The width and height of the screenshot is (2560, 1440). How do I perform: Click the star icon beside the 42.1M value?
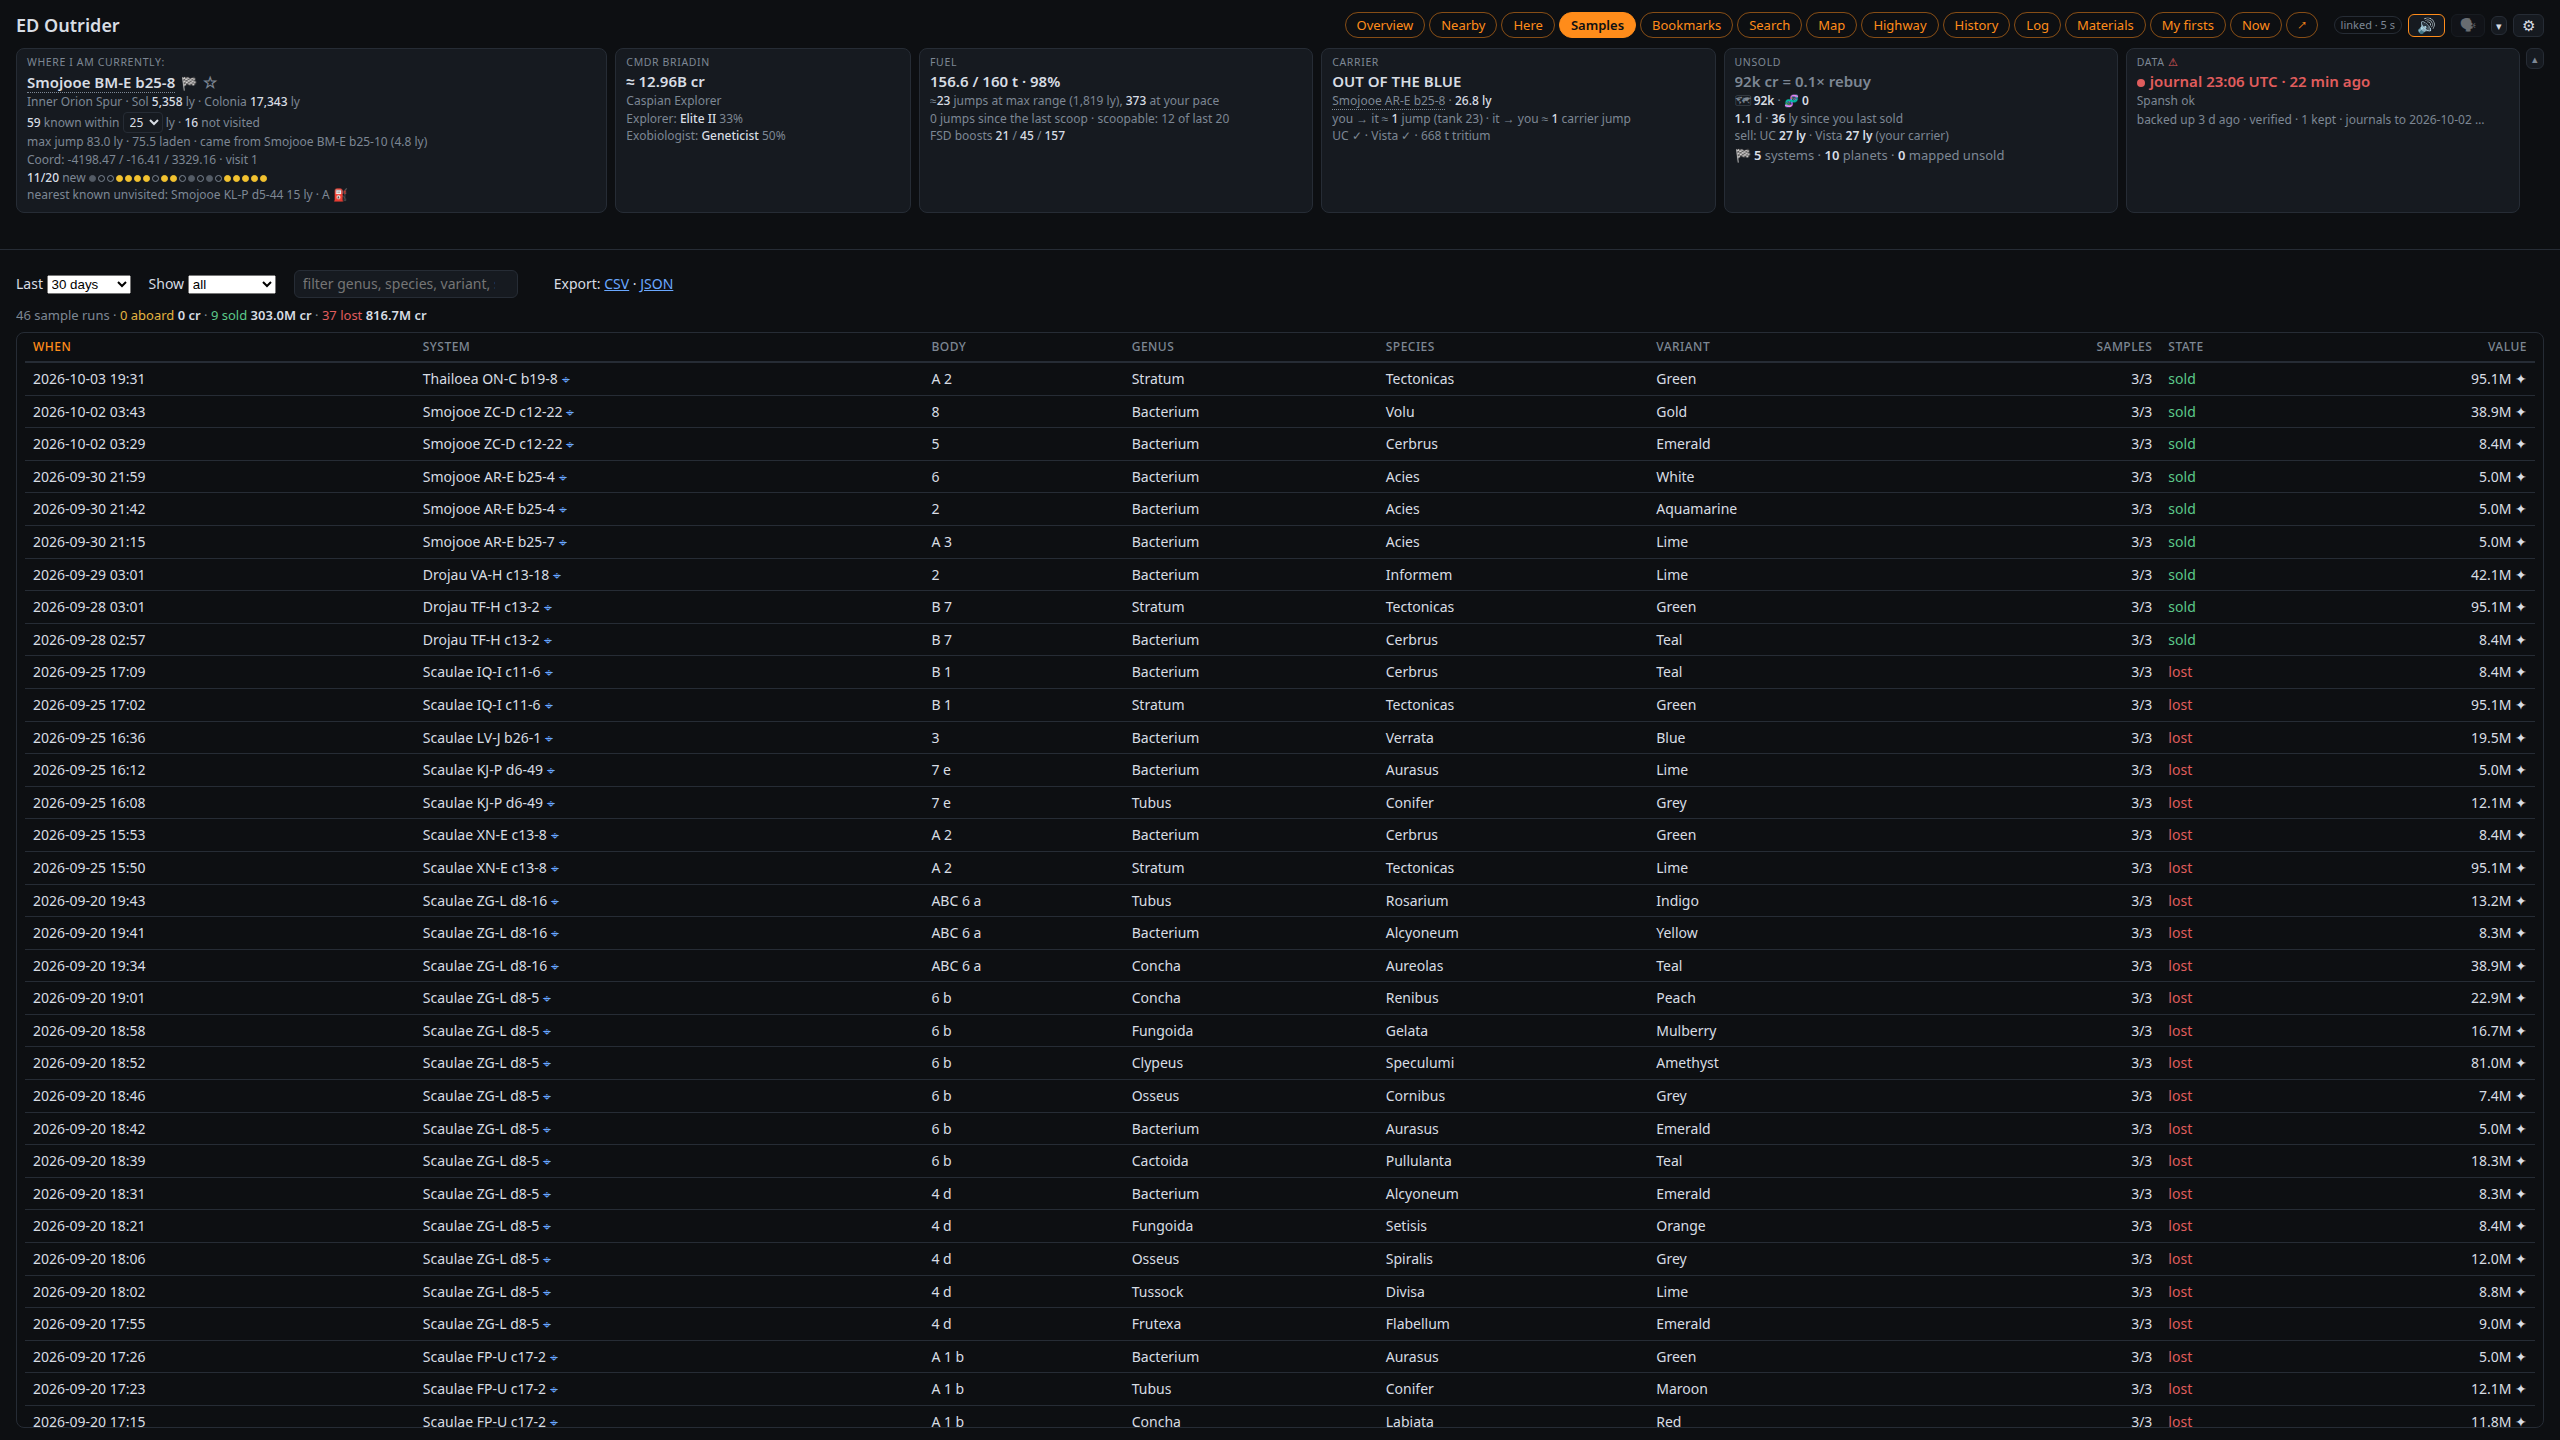coord(2521,575)
